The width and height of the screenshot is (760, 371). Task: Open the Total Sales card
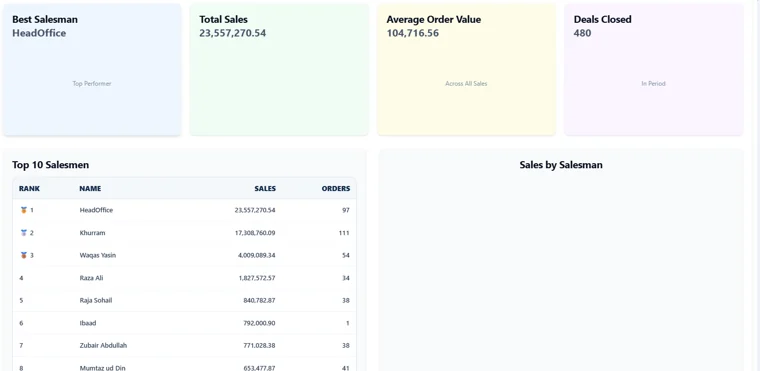click(x=279, y=70)
